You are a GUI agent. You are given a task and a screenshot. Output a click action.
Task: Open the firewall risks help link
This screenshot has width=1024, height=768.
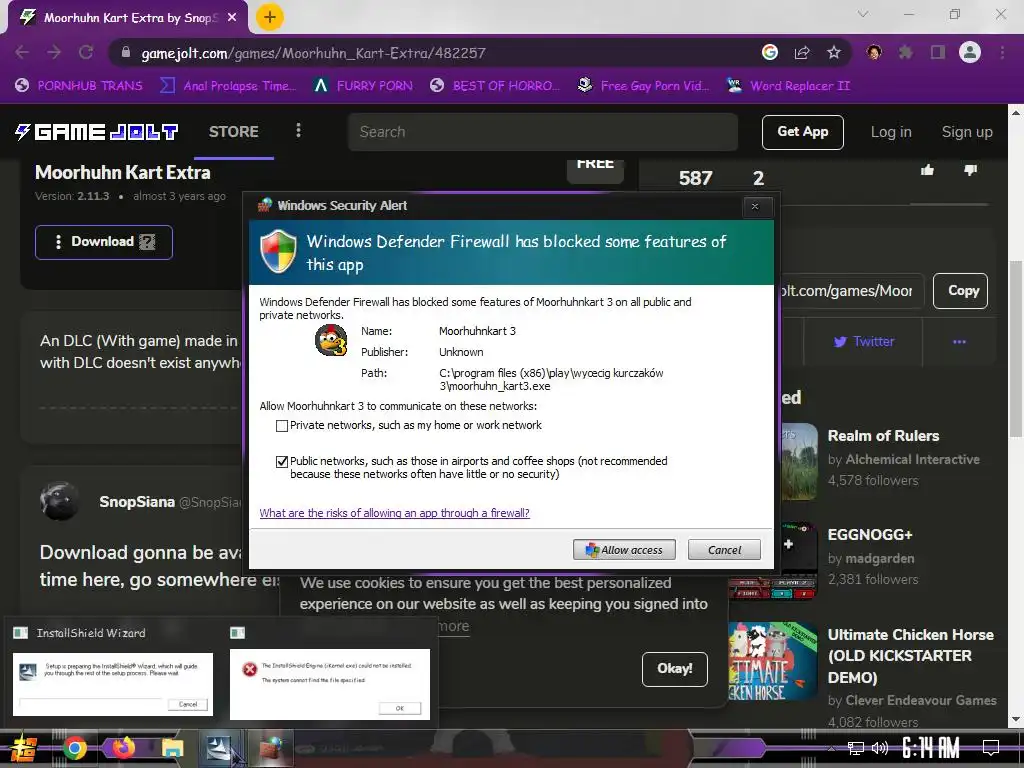[x=394, y=513]
